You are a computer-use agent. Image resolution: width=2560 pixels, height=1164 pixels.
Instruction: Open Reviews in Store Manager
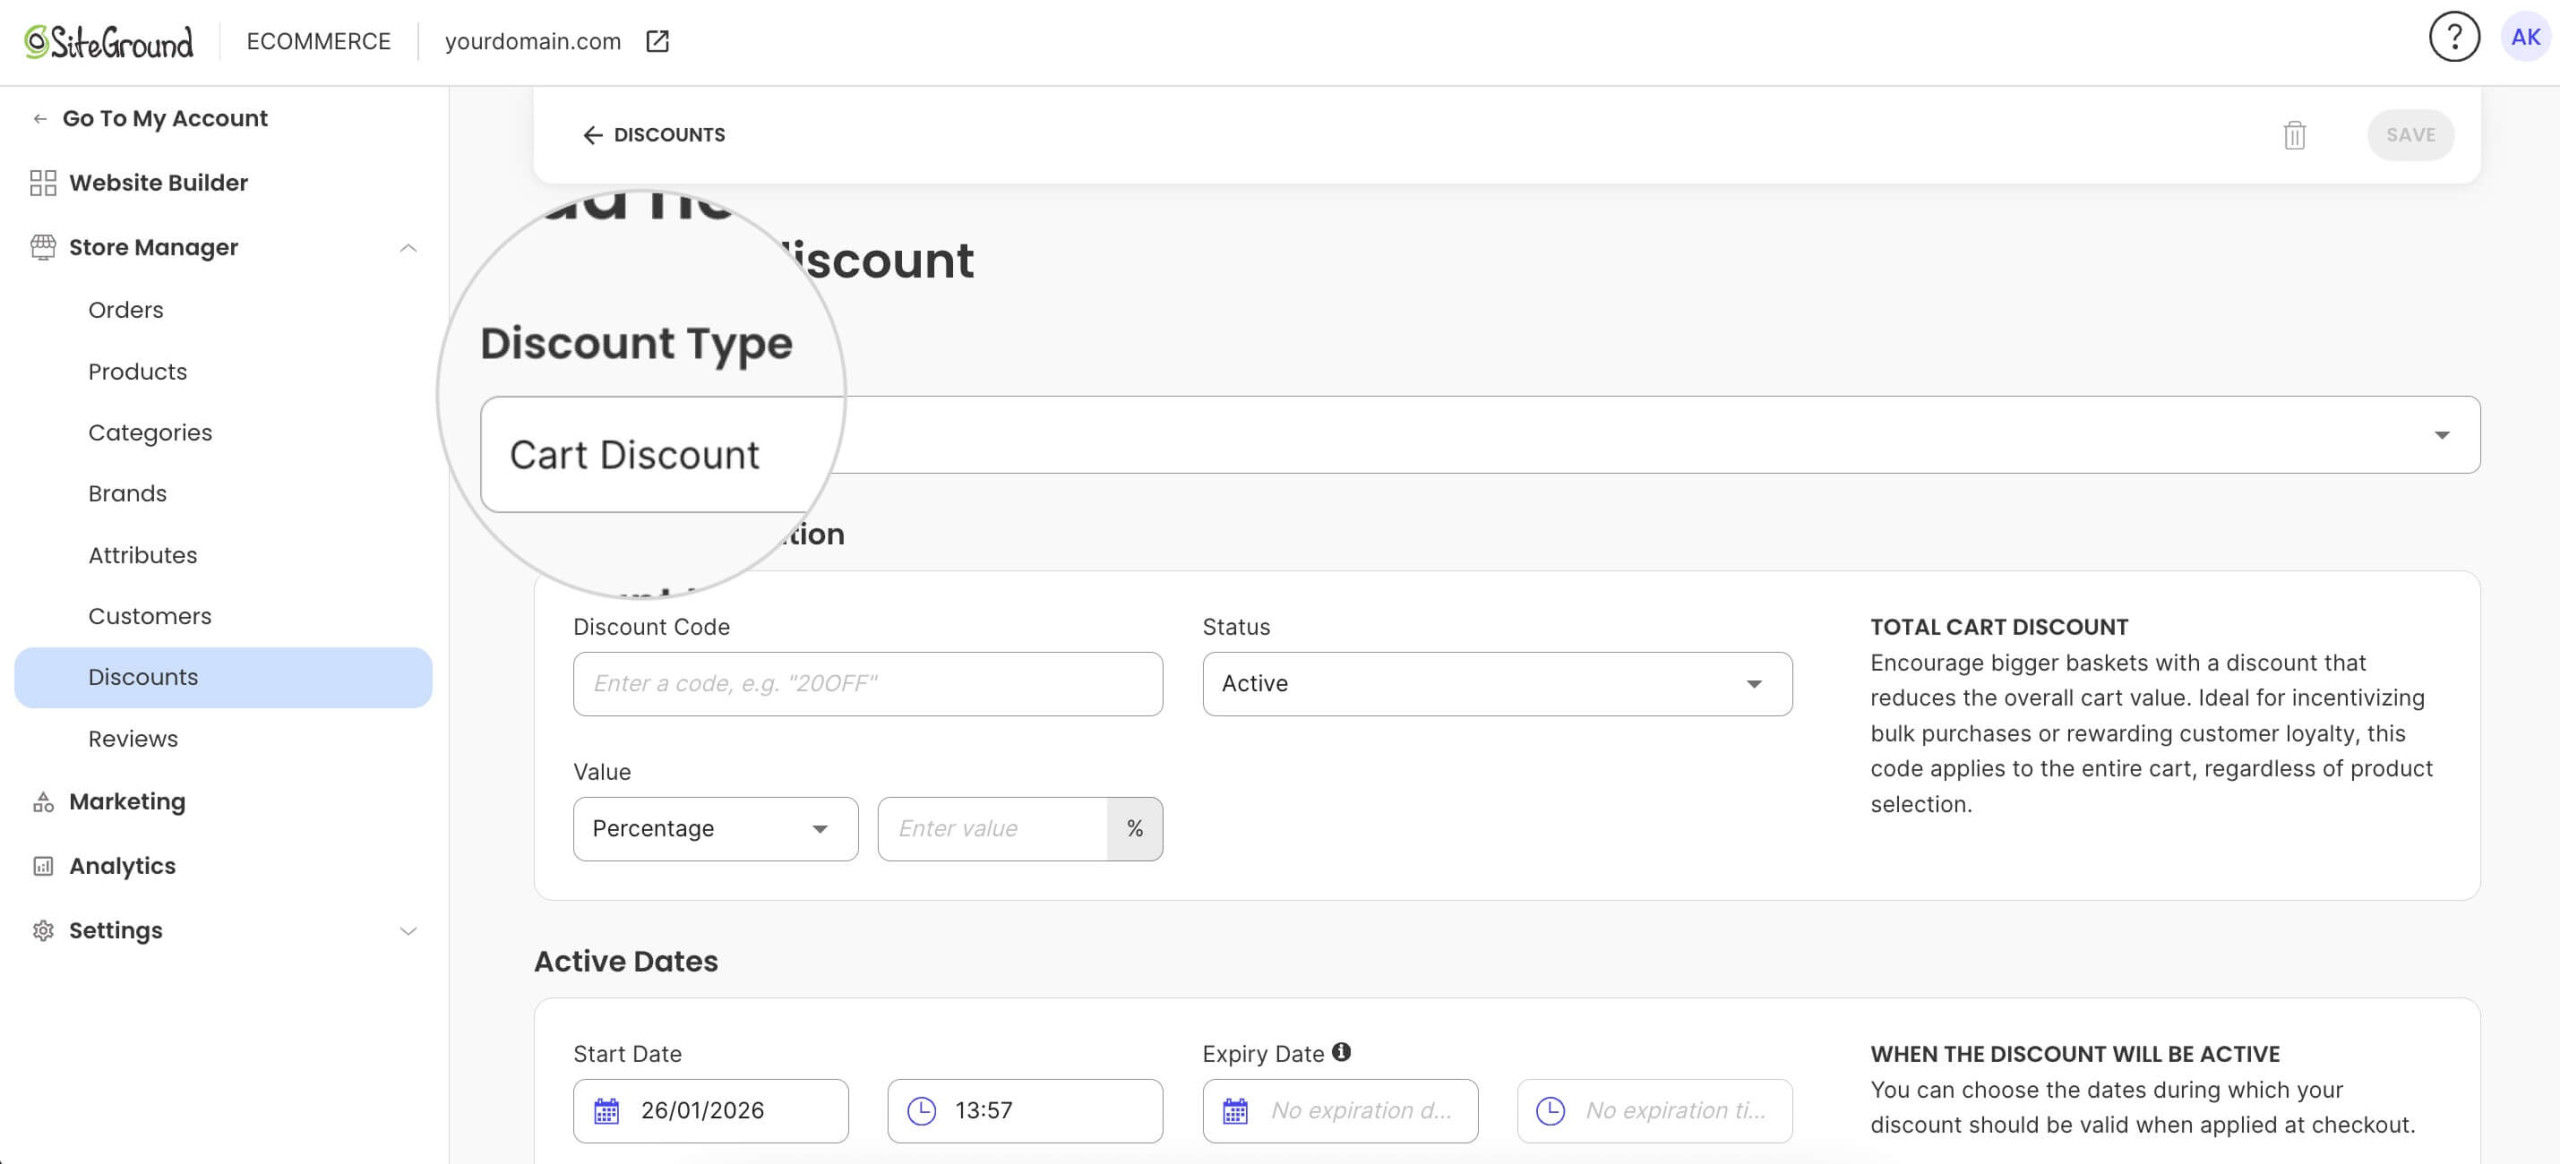(133, 739)
